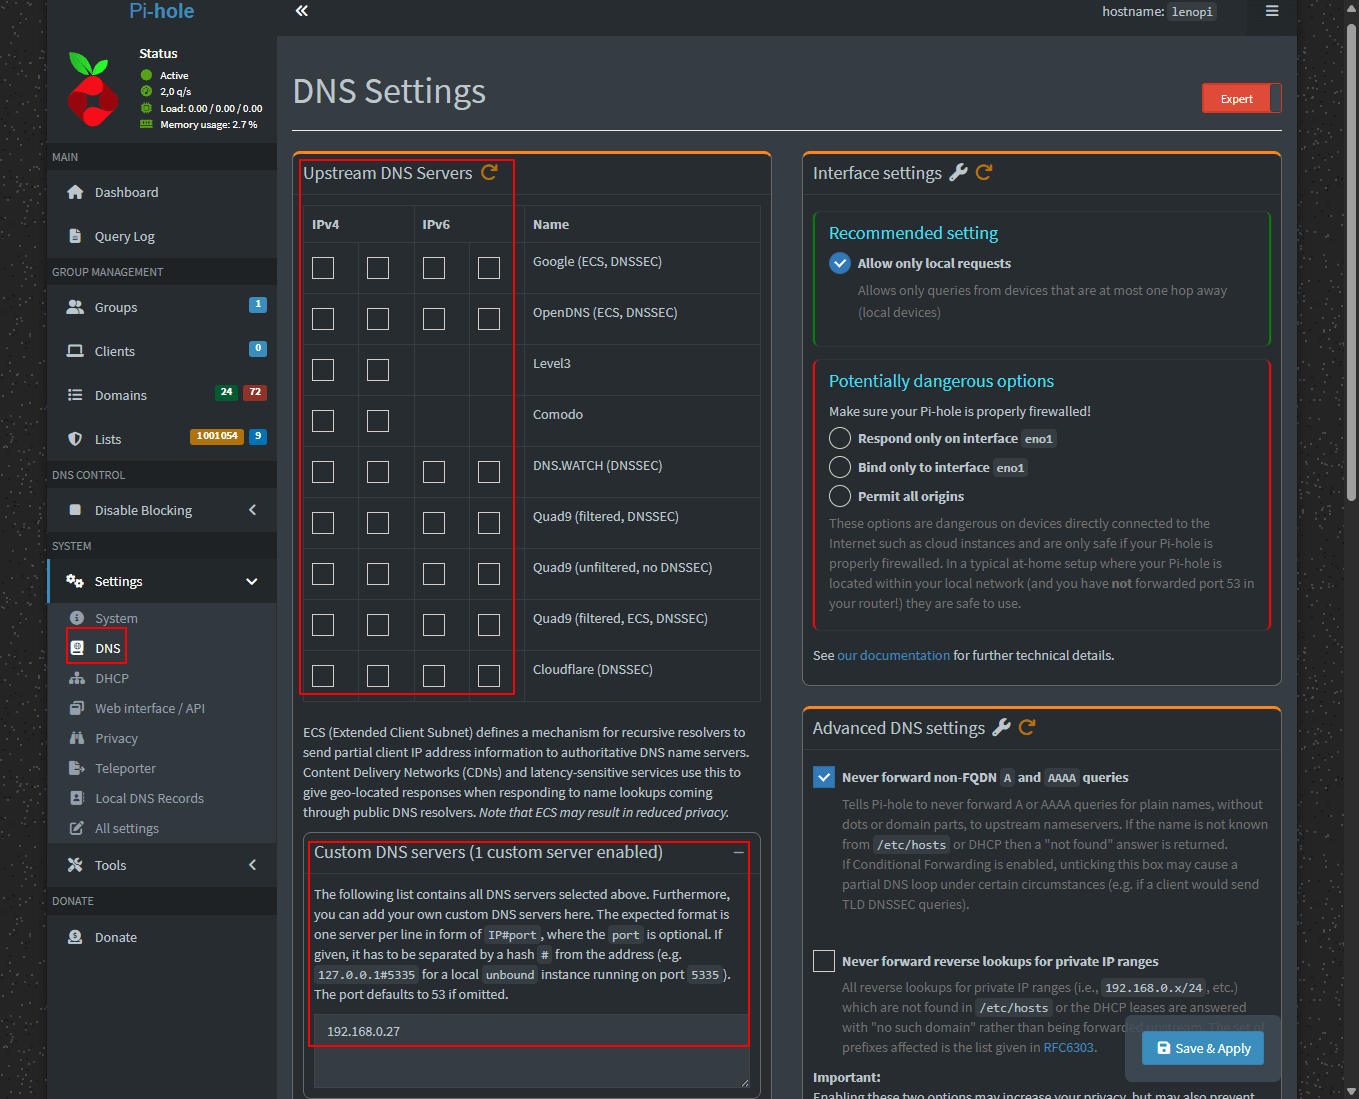Click wrench icon next to Interface settings
Viewport: 1359px width, 1099px height.
(x=958, y=172)
